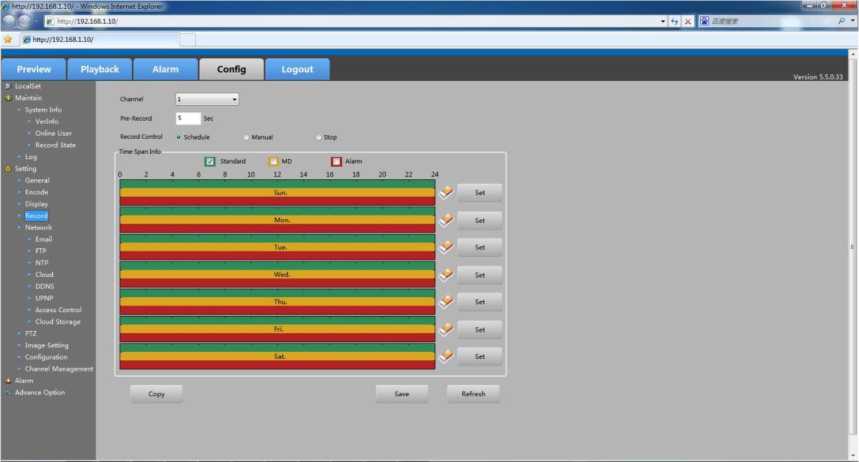Select the Manual record control option
Screen dimensions: 859x462
point(247,137)
